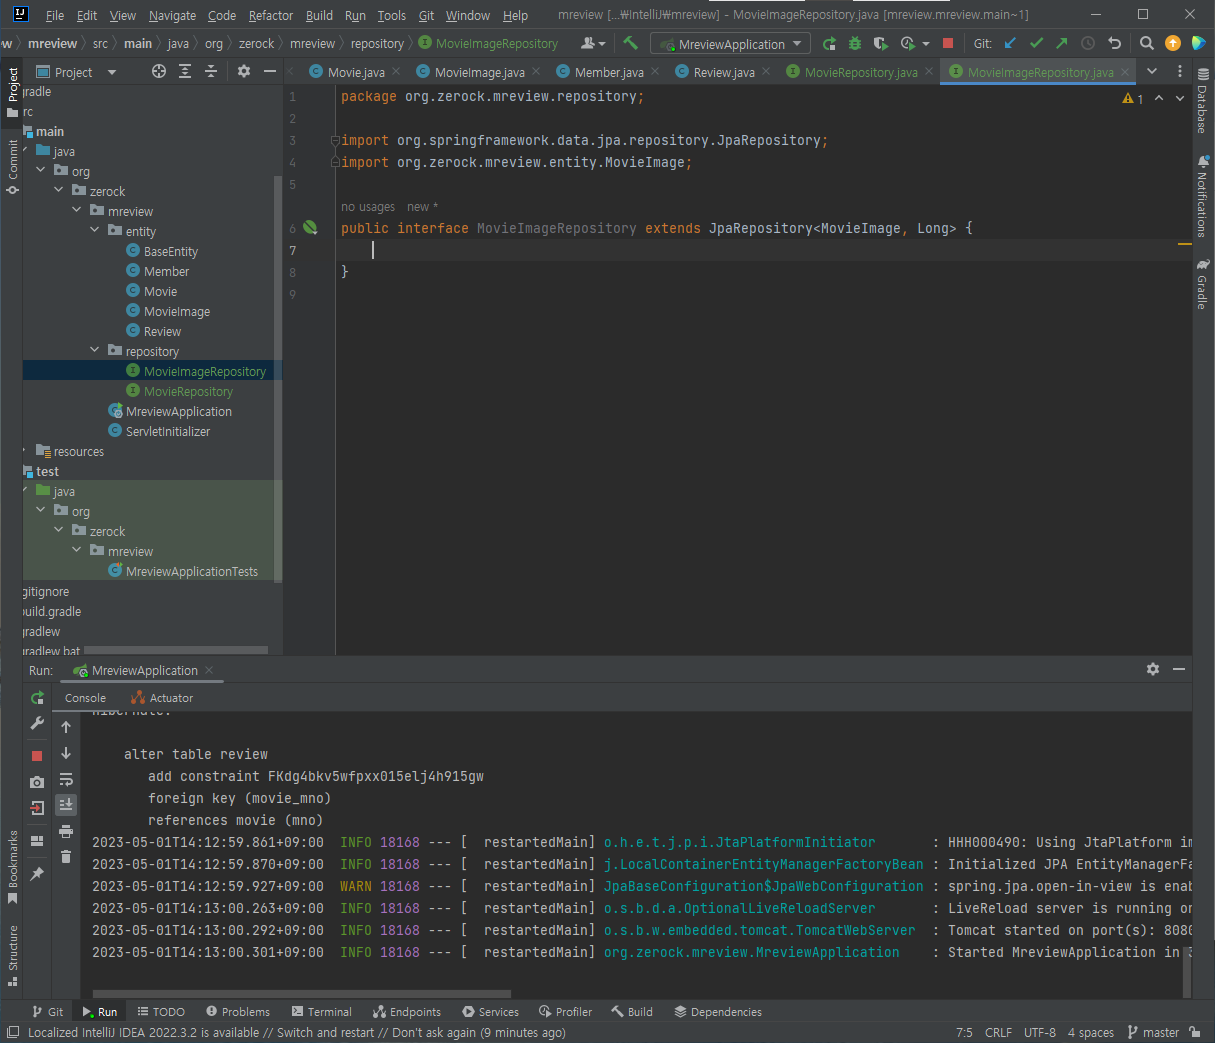Toggle the Structure tool window stripe

(12, 955)
